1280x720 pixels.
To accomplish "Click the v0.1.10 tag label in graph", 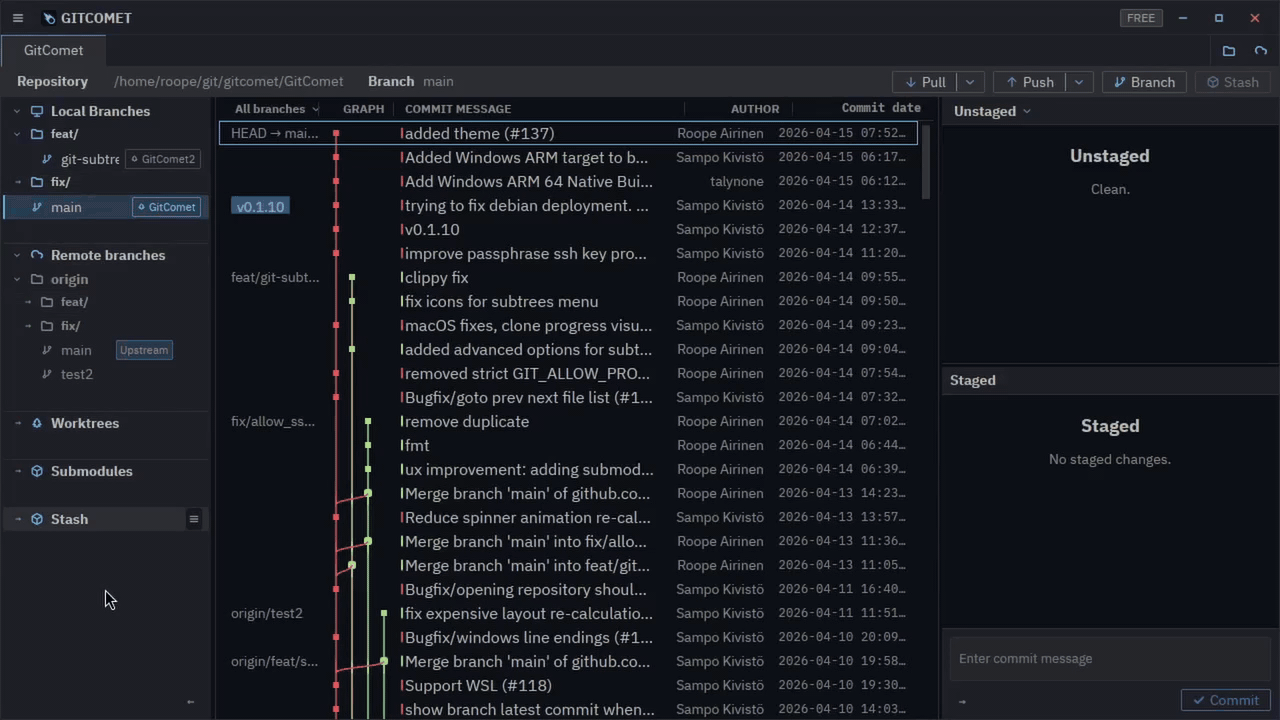I will (x=260, y=206).
